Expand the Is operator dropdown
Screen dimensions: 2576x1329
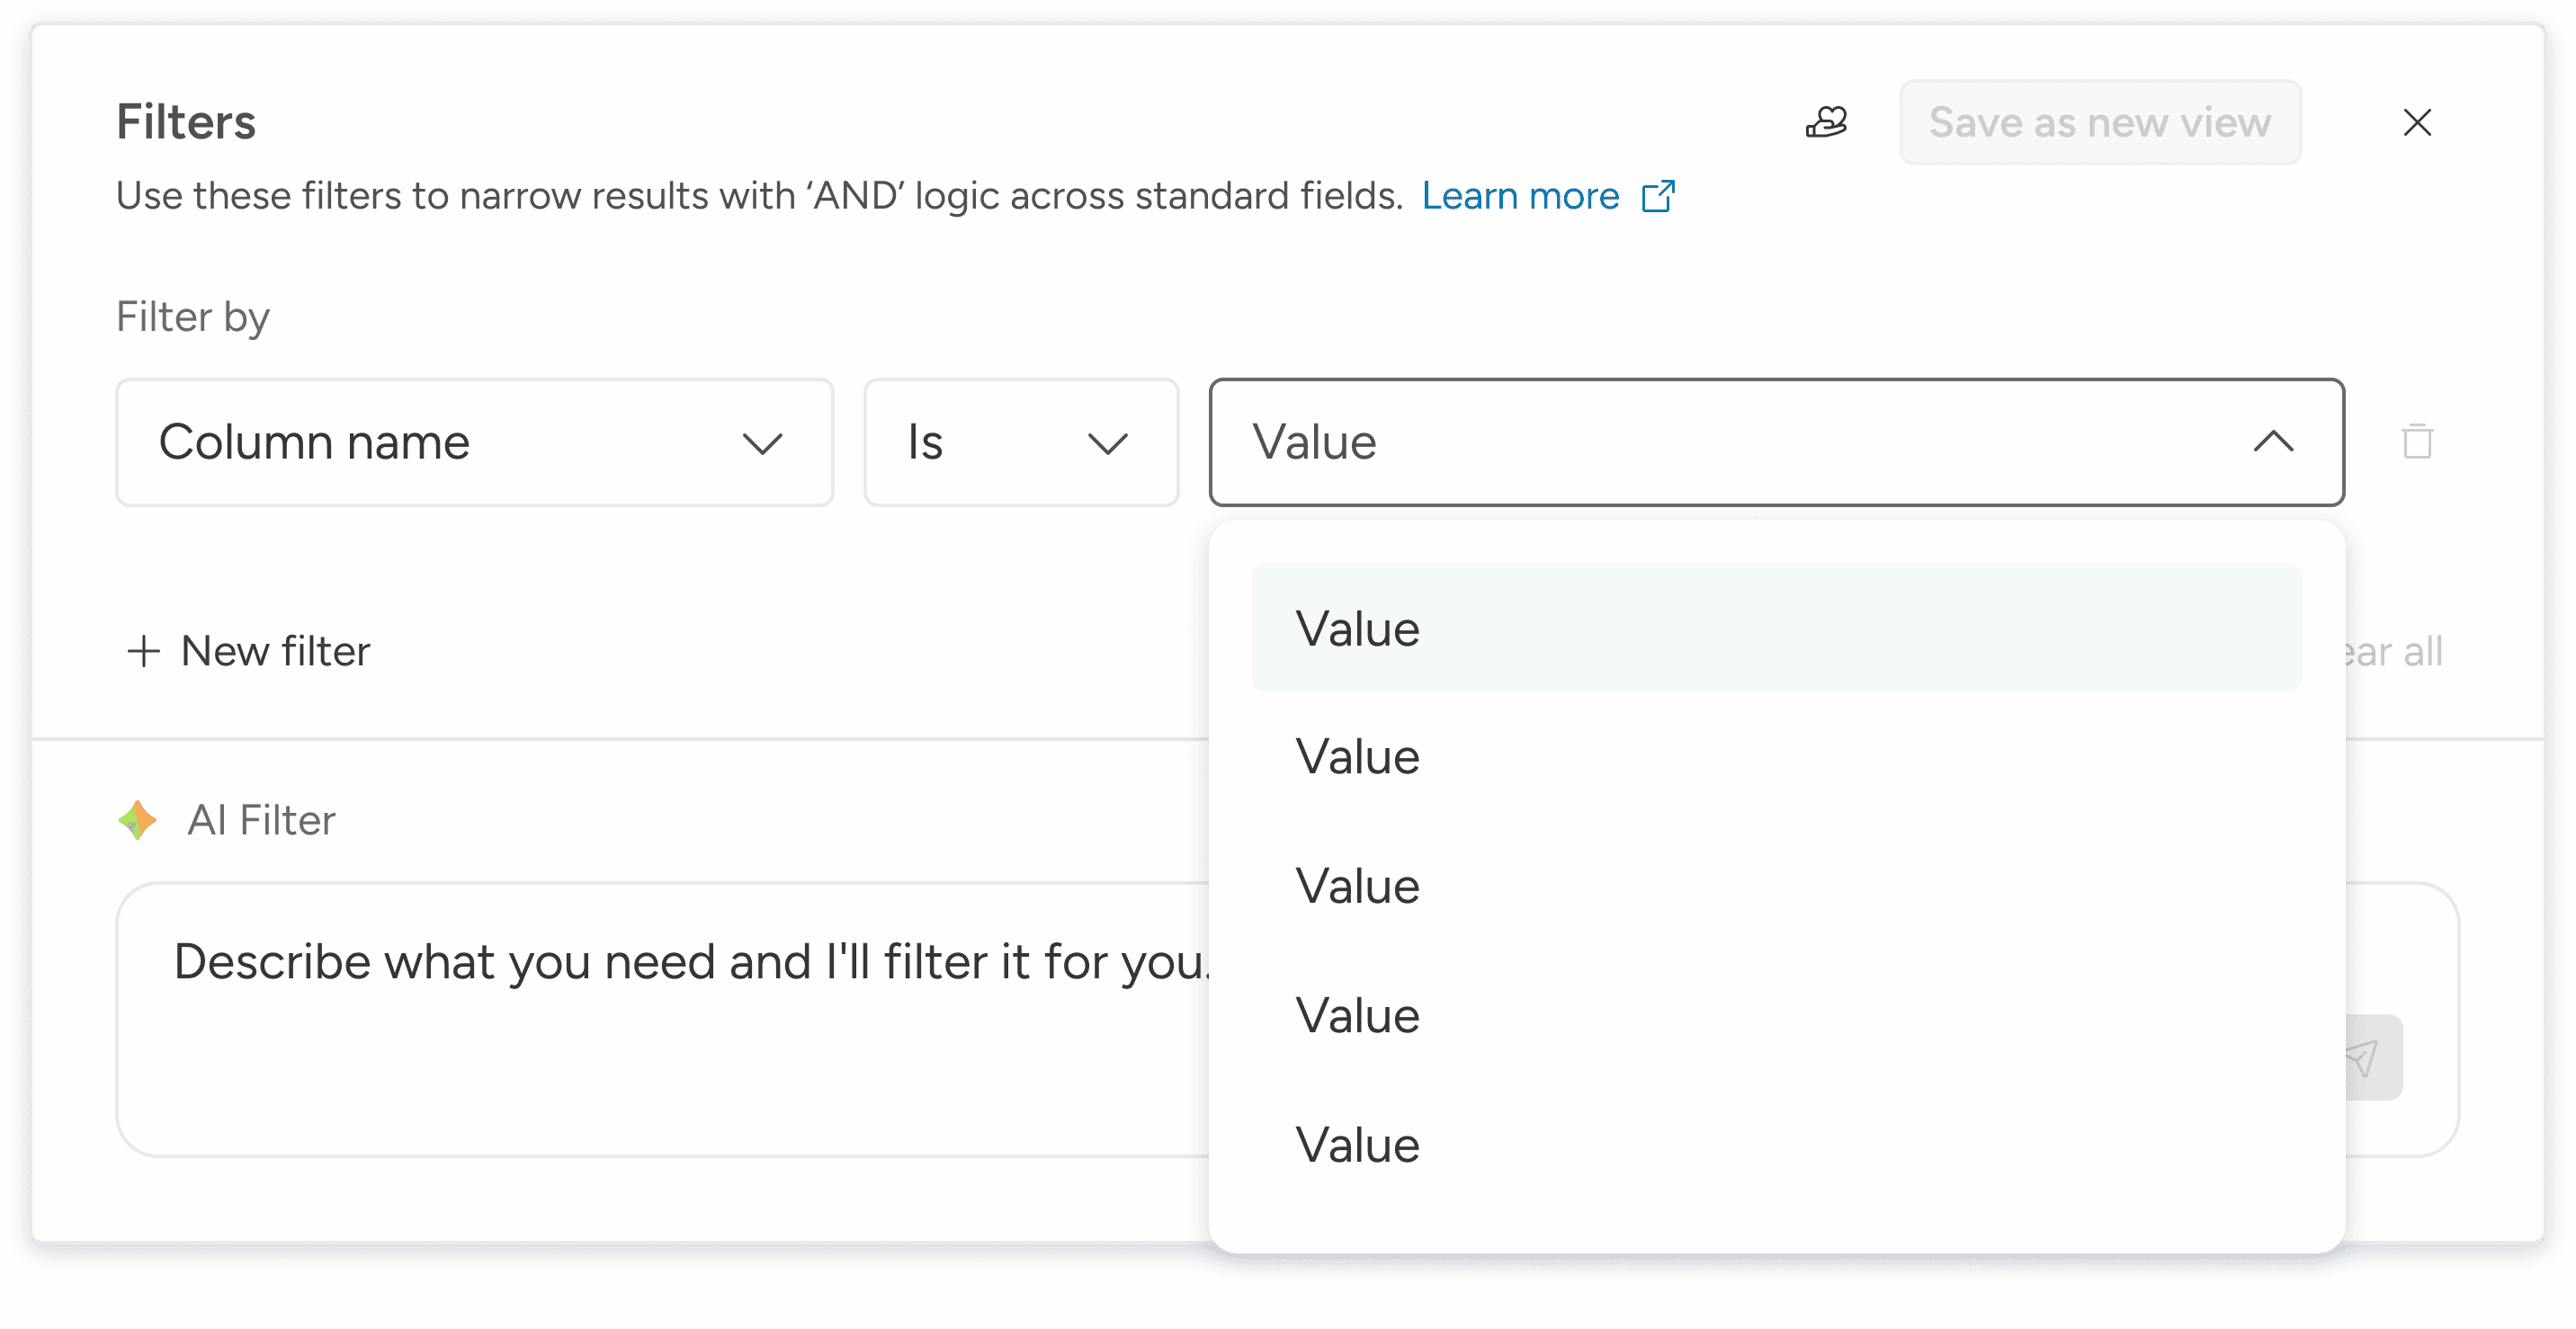coord(1020,442)
